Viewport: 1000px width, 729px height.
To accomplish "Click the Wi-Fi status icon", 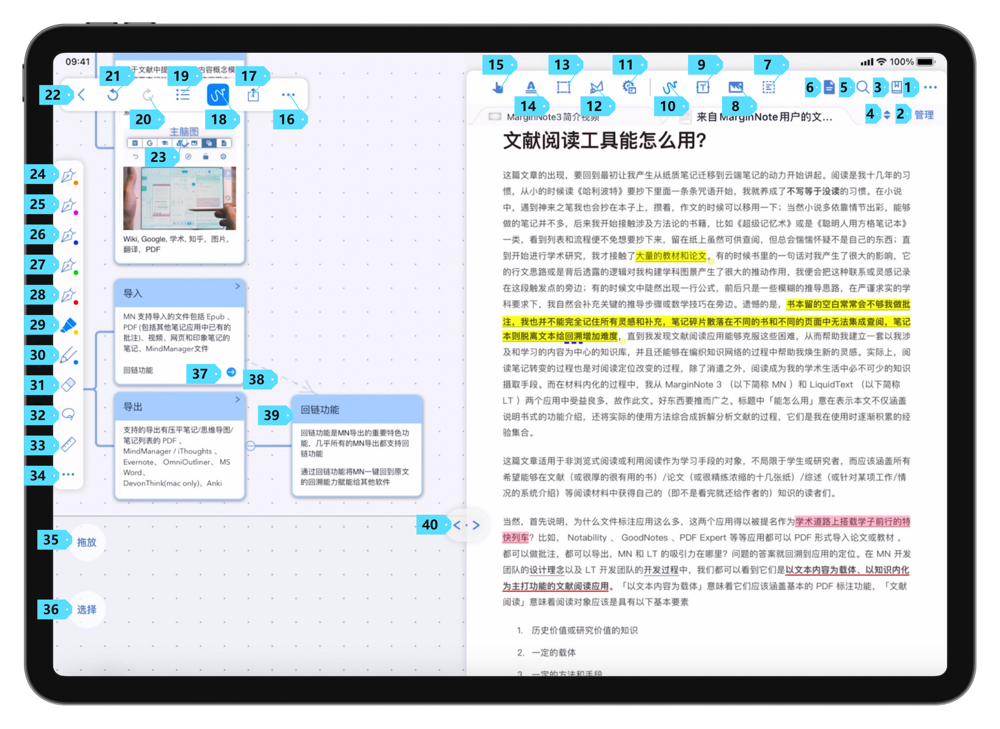I will click(881, 62).
